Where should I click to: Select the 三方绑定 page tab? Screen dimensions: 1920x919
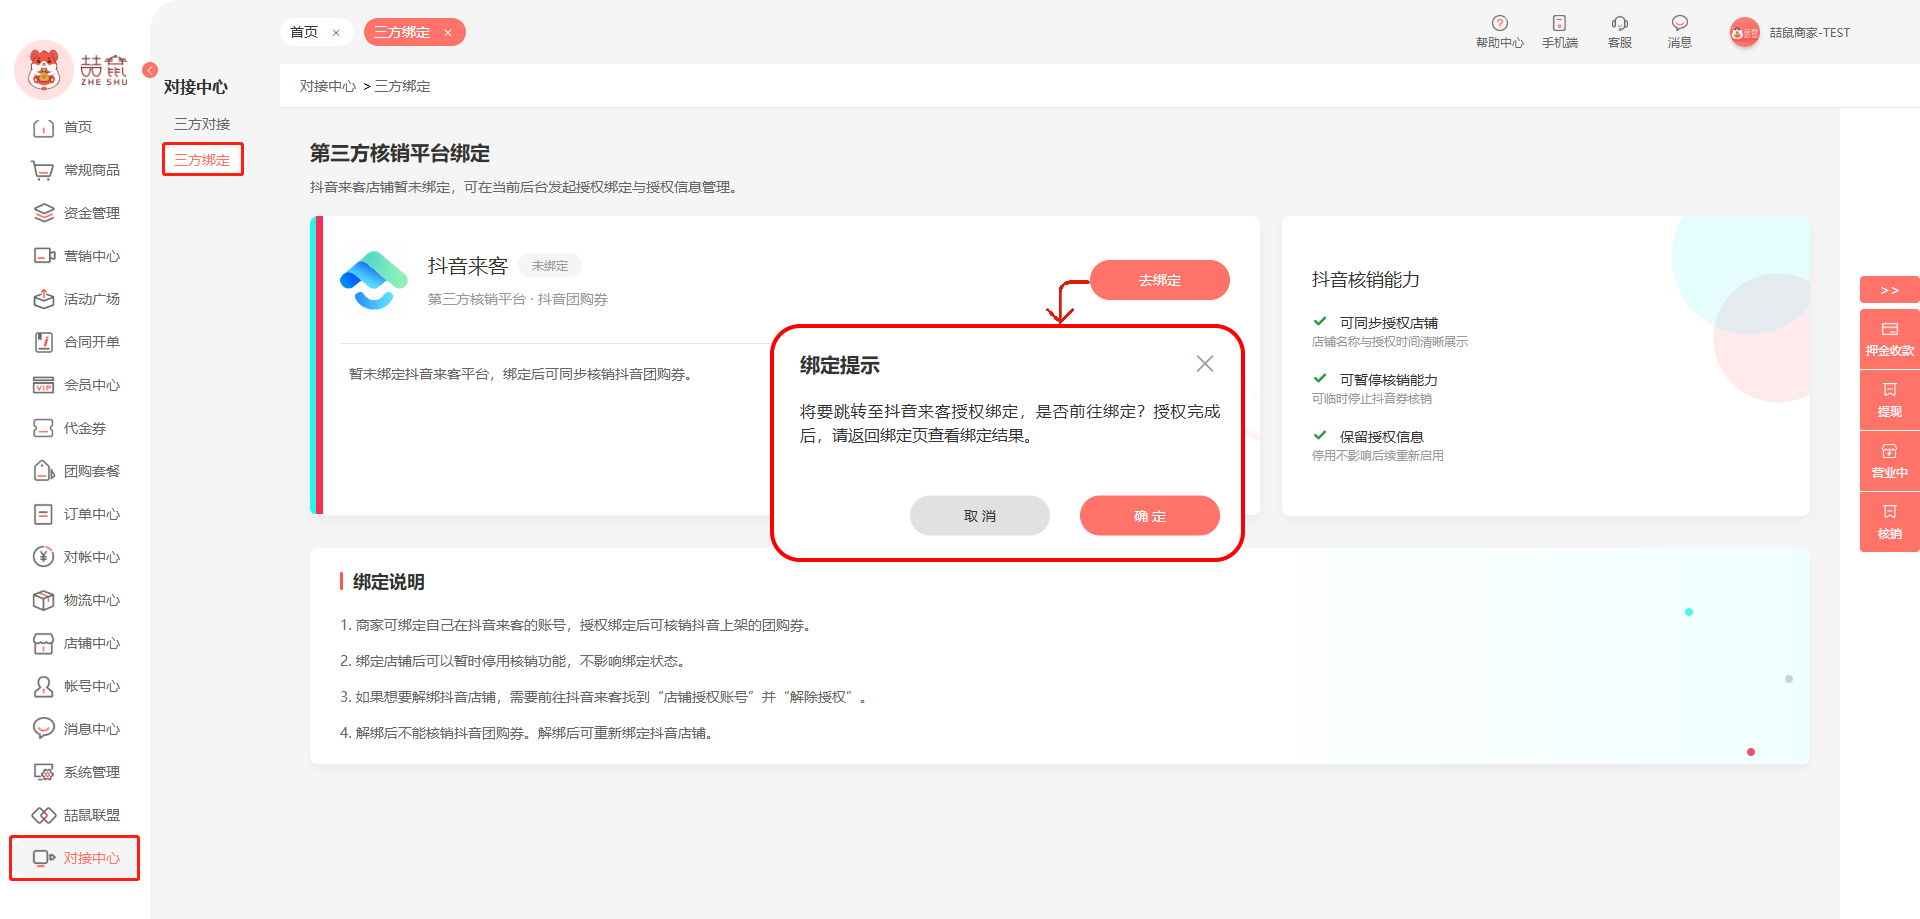pyautogui.click(x=402, y=33)
